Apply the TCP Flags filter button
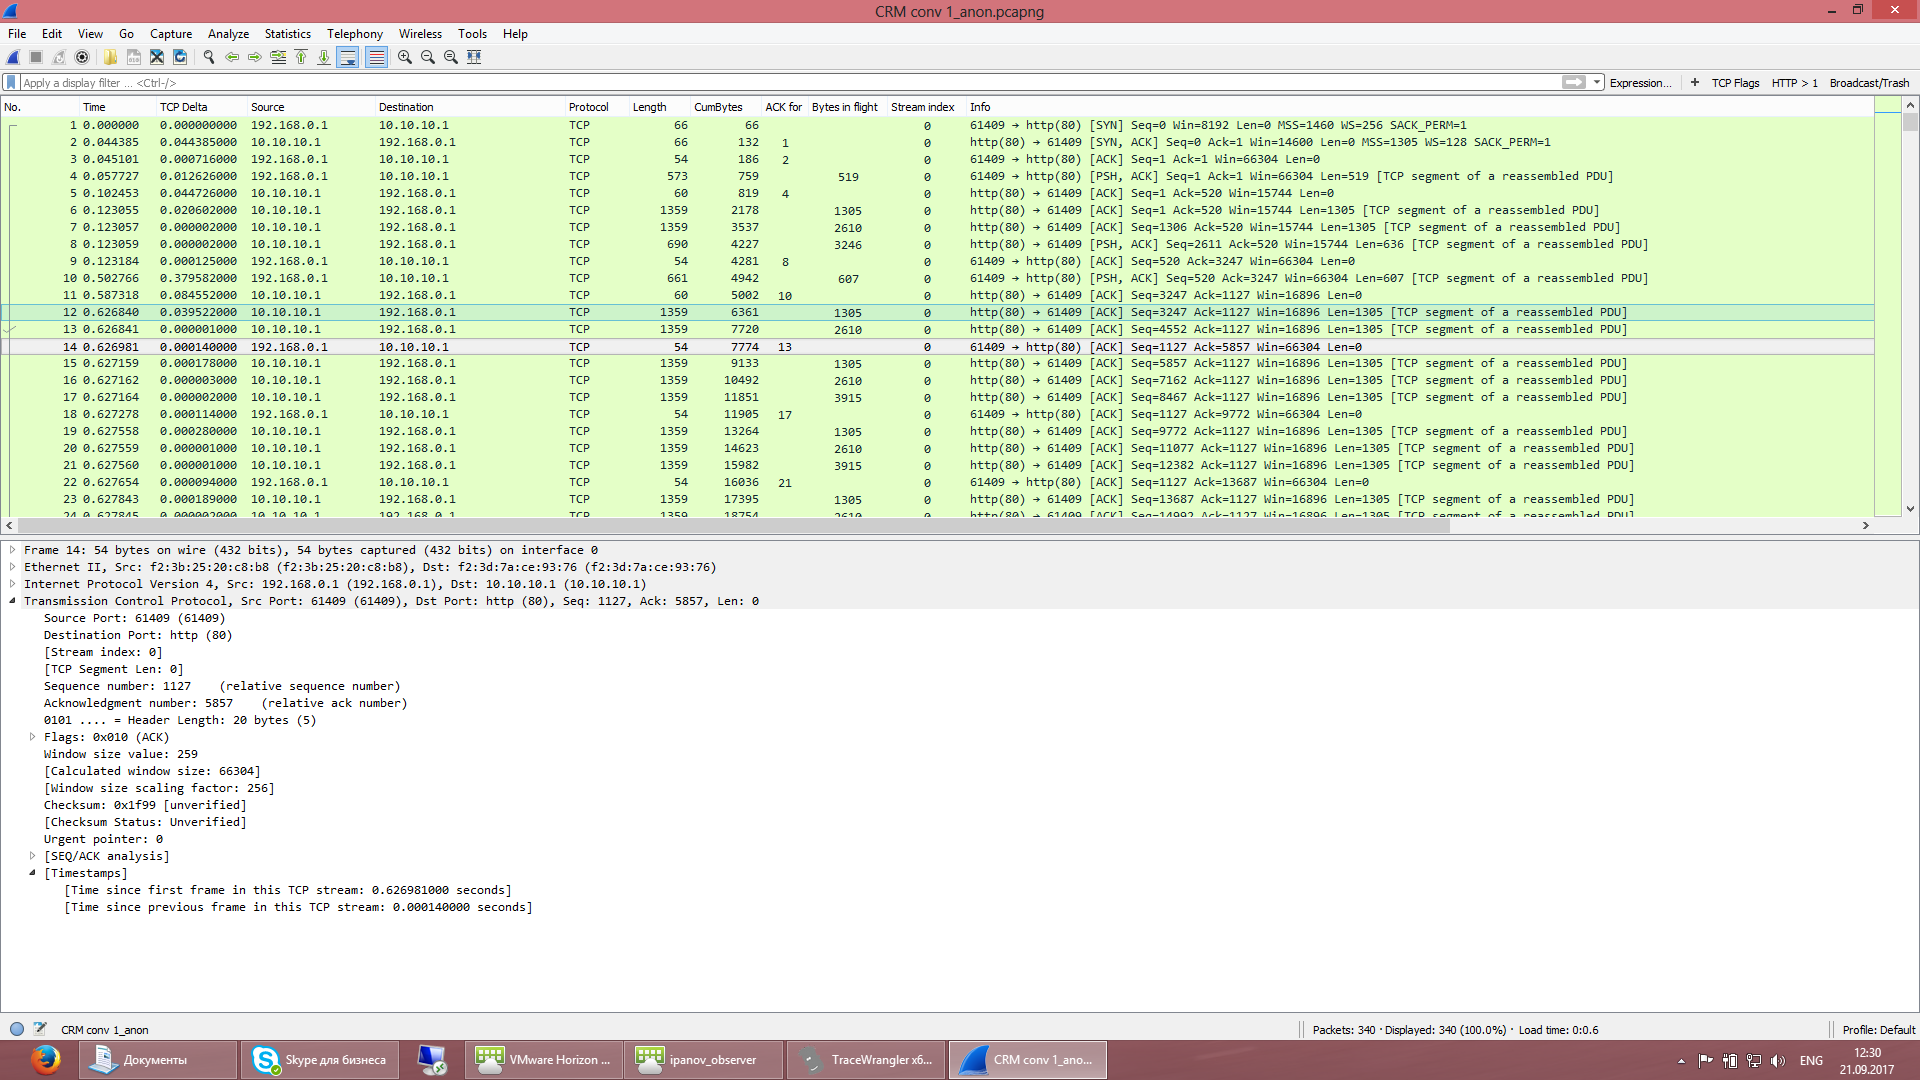This screenshot has width=1920, height=1080. point(1735,83)
